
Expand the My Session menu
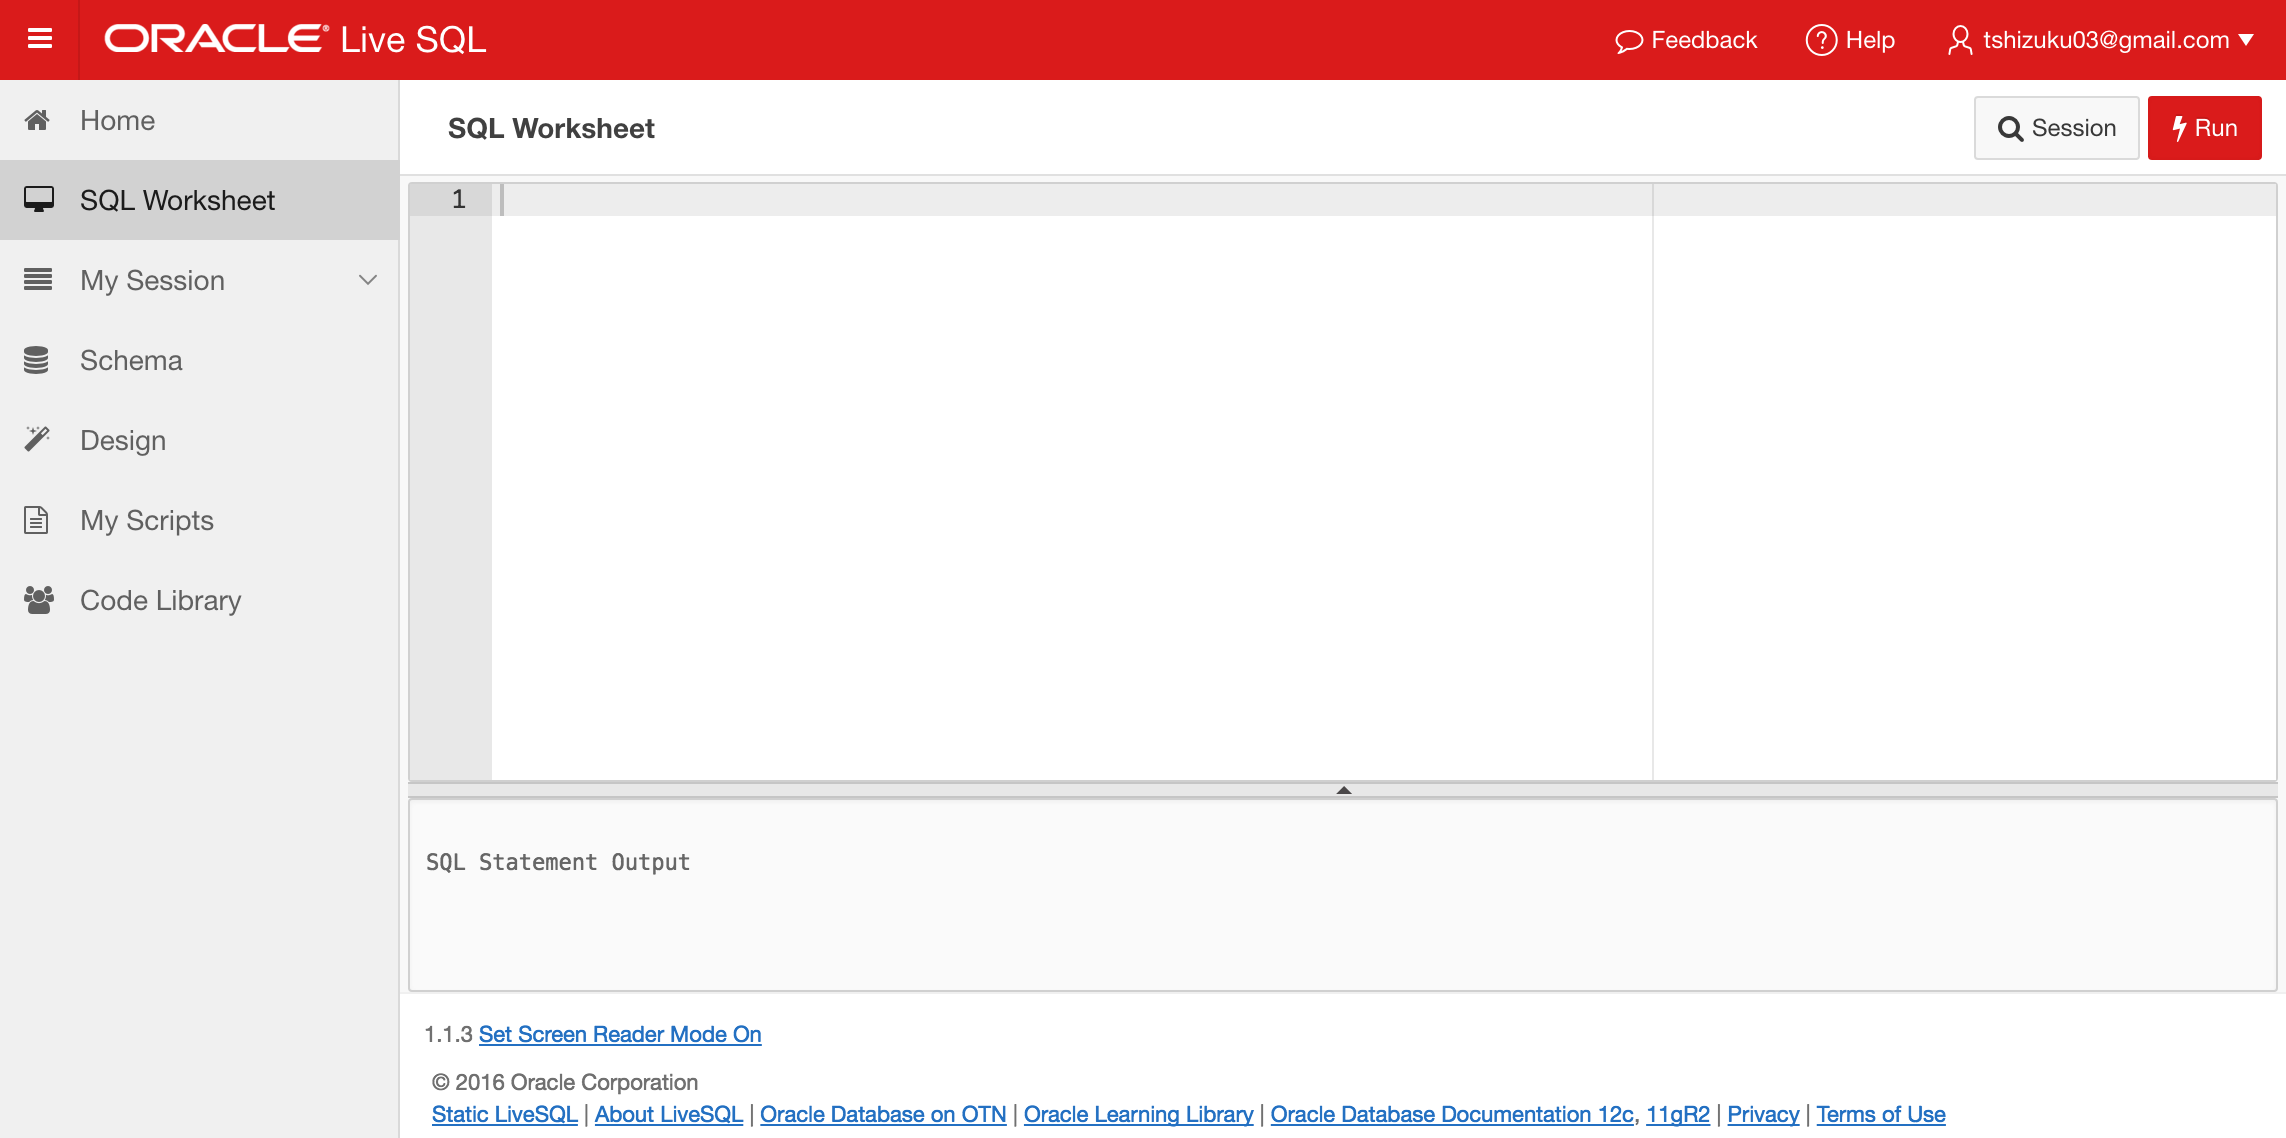tap(366, 280)
